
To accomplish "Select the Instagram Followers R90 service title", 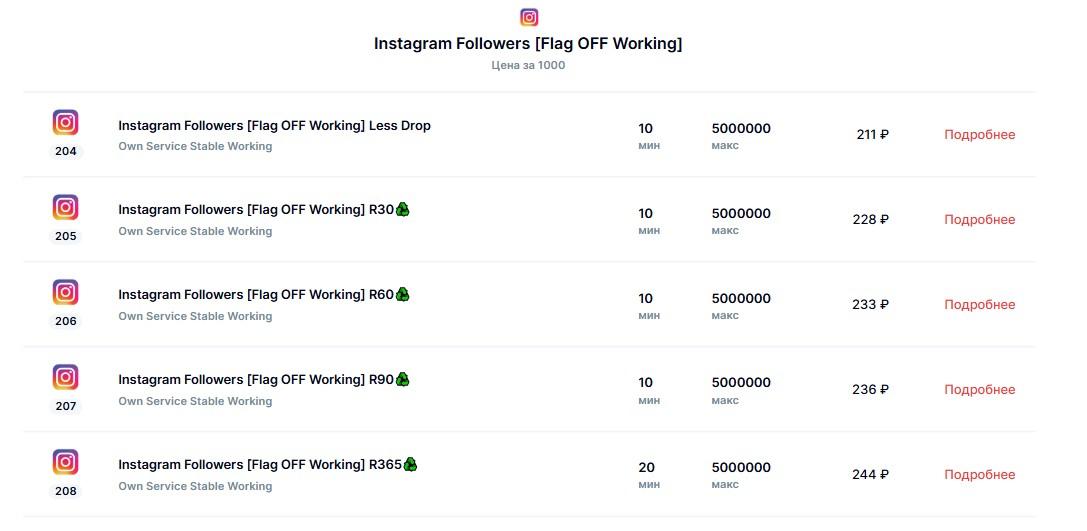I will 256,380.
